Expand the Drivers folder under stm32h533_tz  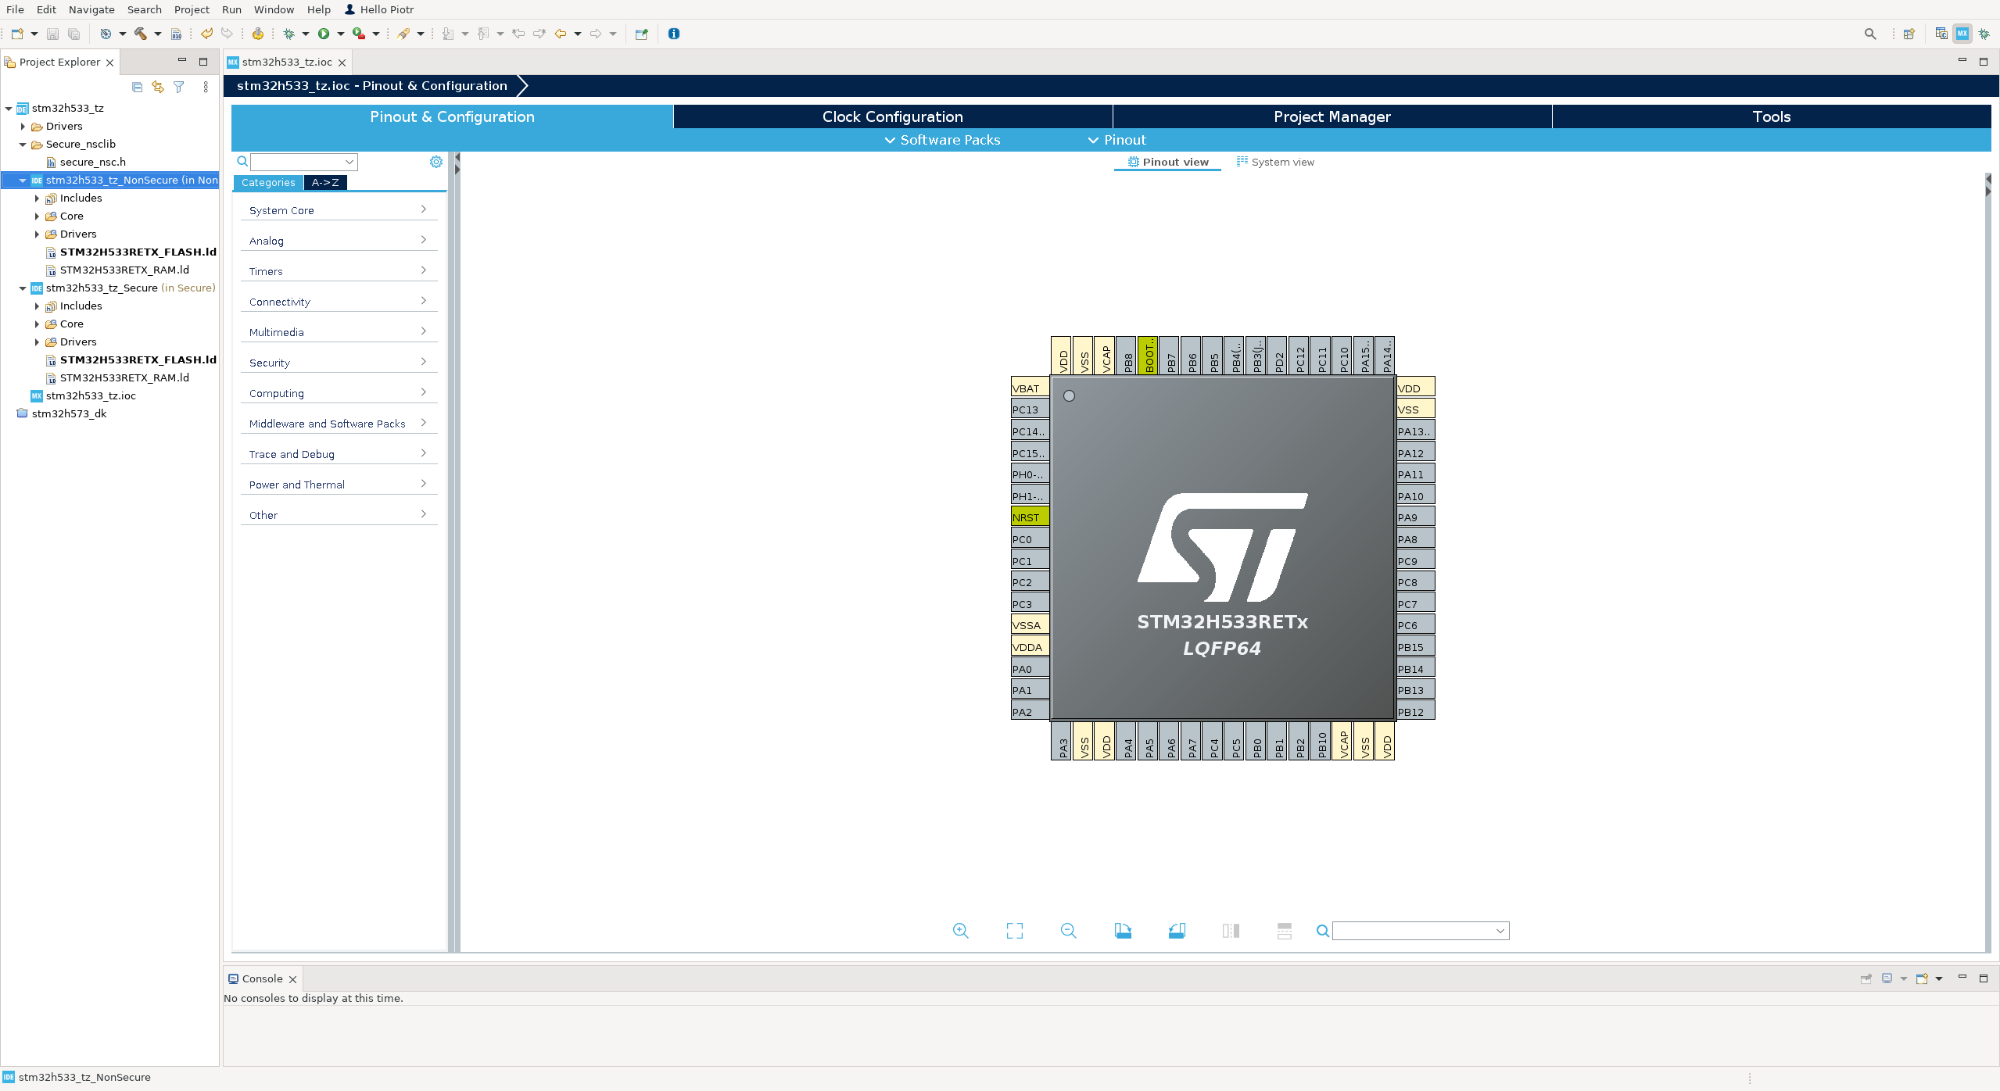click(23, 126)
